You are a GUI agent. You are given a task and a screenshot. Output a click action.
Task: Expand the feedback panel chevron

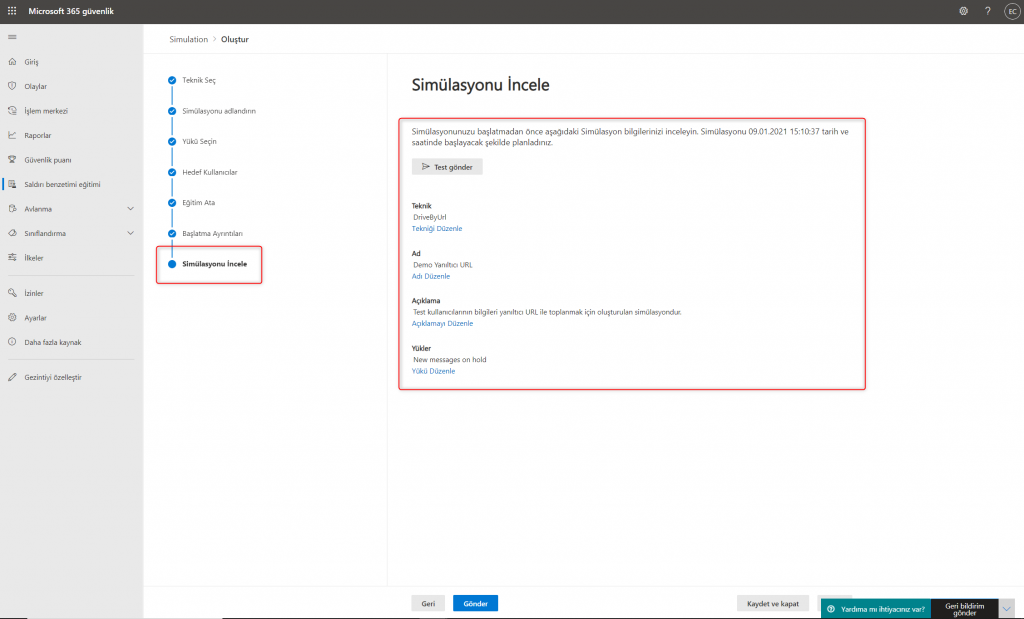(x=1007, y=608)
